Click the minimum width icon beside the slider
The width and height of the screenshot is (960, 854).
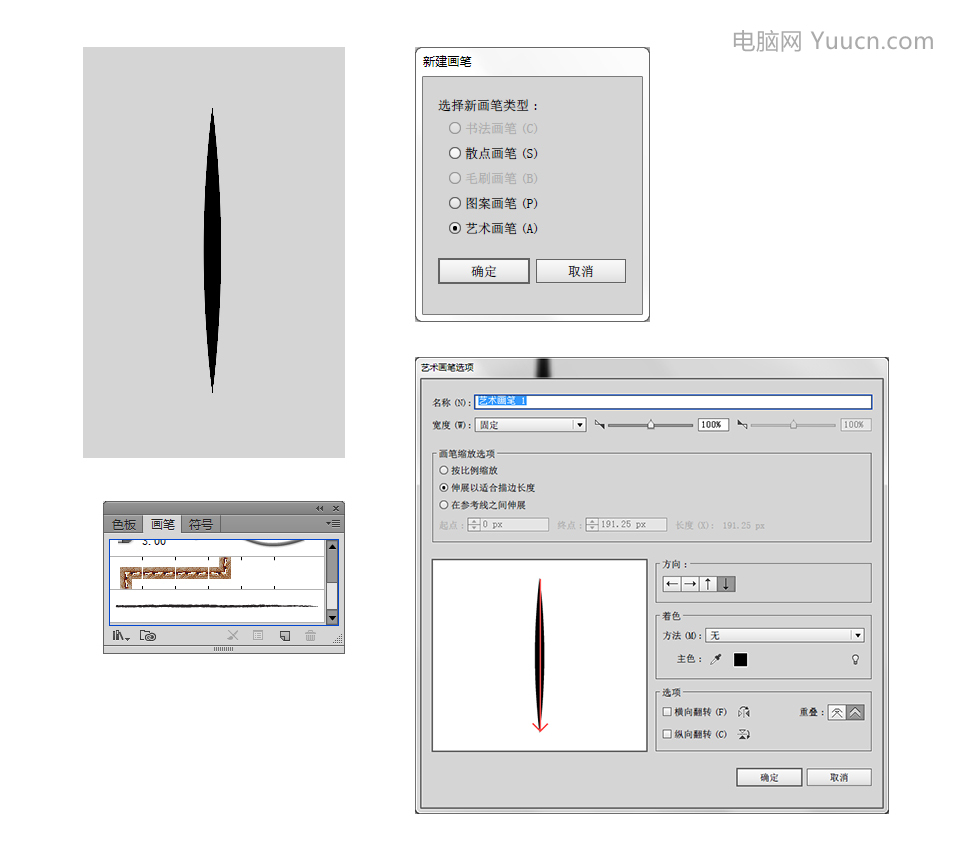coord(599,425)
